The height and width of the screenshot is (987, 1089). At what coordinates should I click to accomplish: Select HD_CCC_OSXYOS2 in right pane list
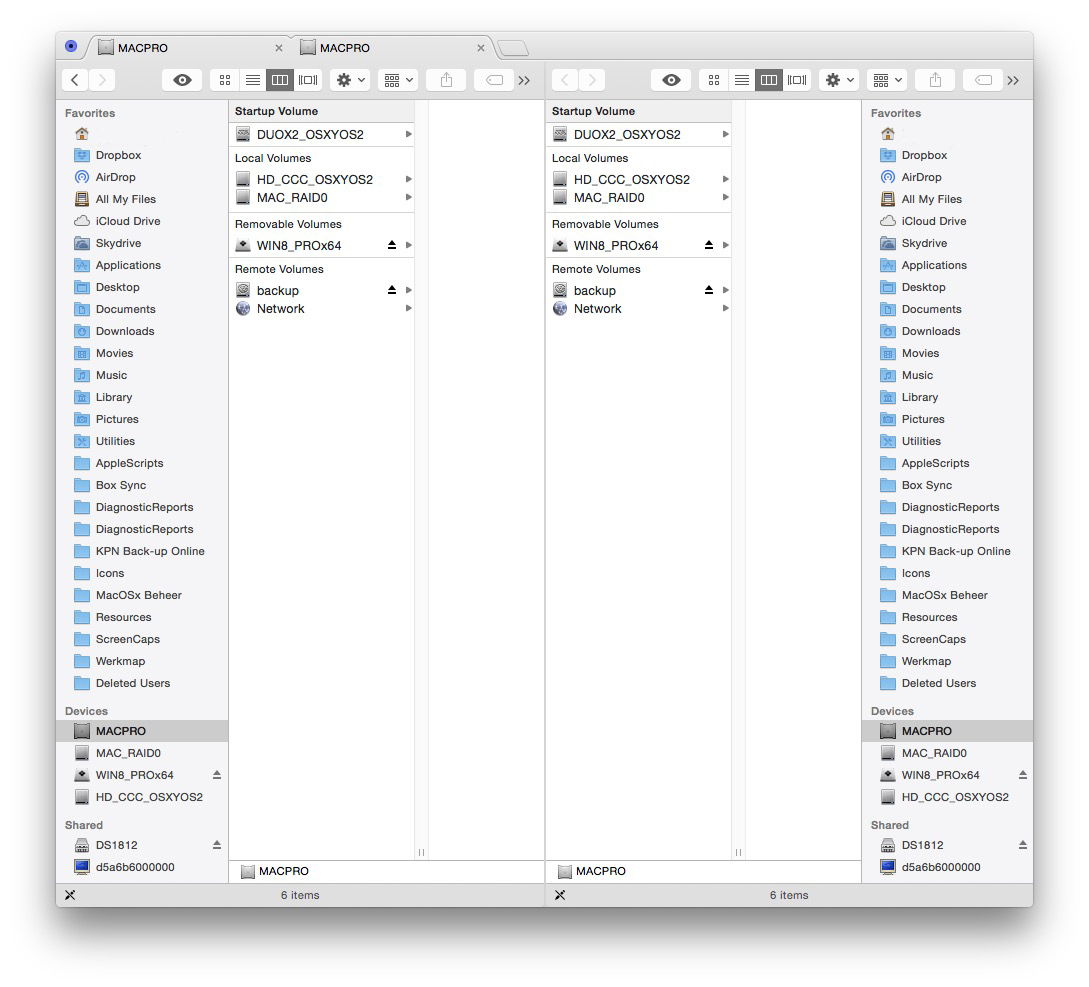point(638,179)
